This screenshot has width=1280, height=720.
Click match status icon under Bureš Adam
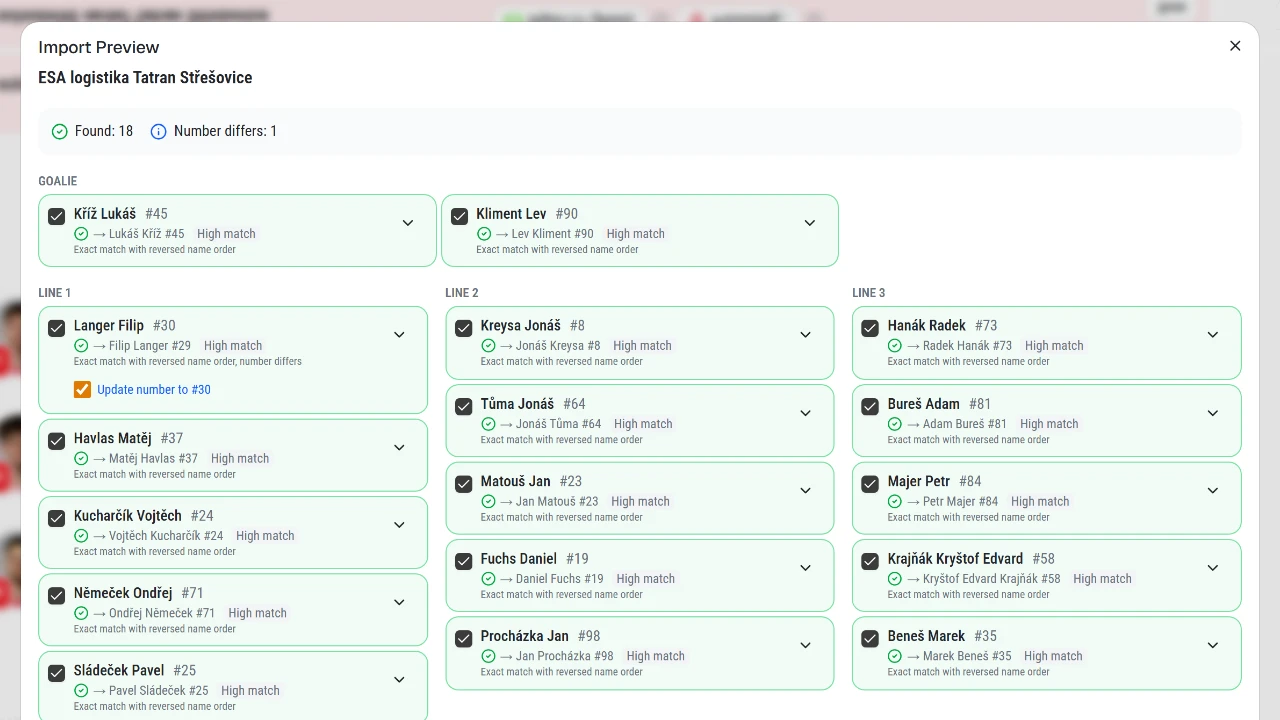895,424
